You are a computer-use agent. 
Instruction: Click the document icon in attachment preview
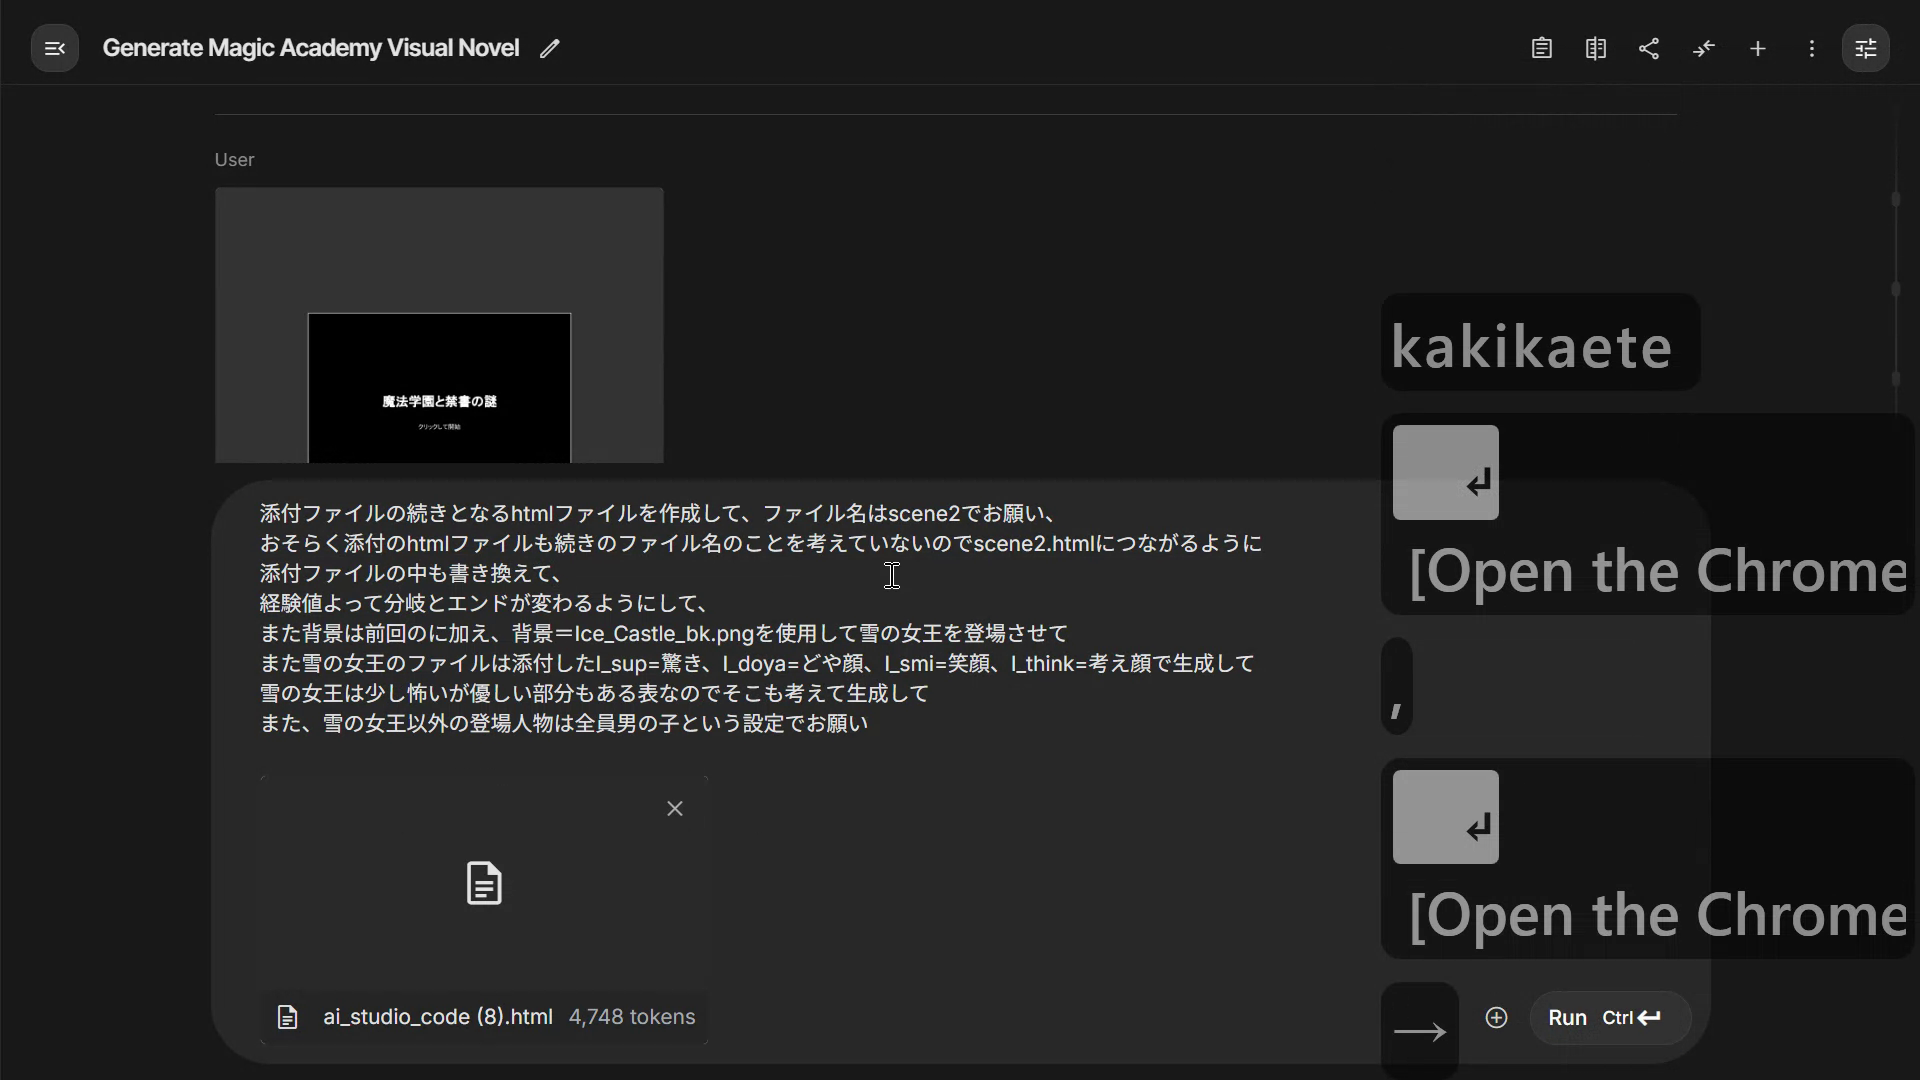click(x=484, y=884)
